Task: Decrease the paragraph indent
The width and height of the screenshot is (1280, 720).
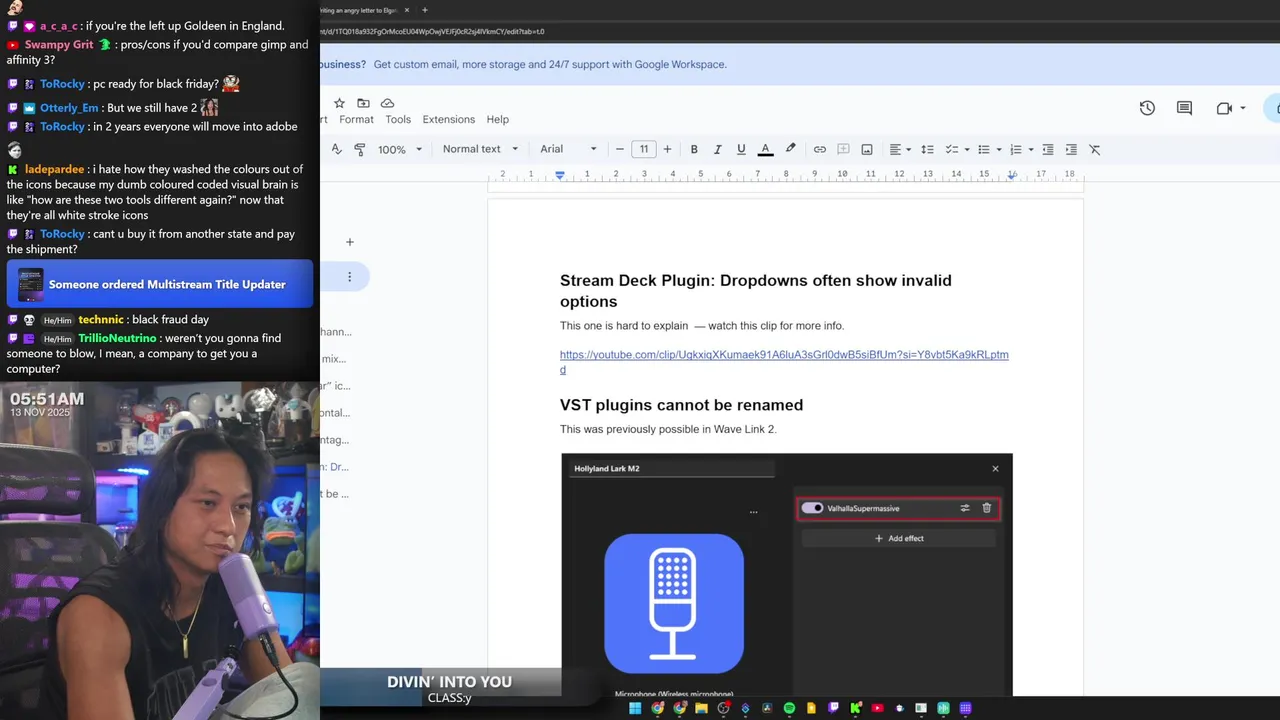Action: point(1048,149)
